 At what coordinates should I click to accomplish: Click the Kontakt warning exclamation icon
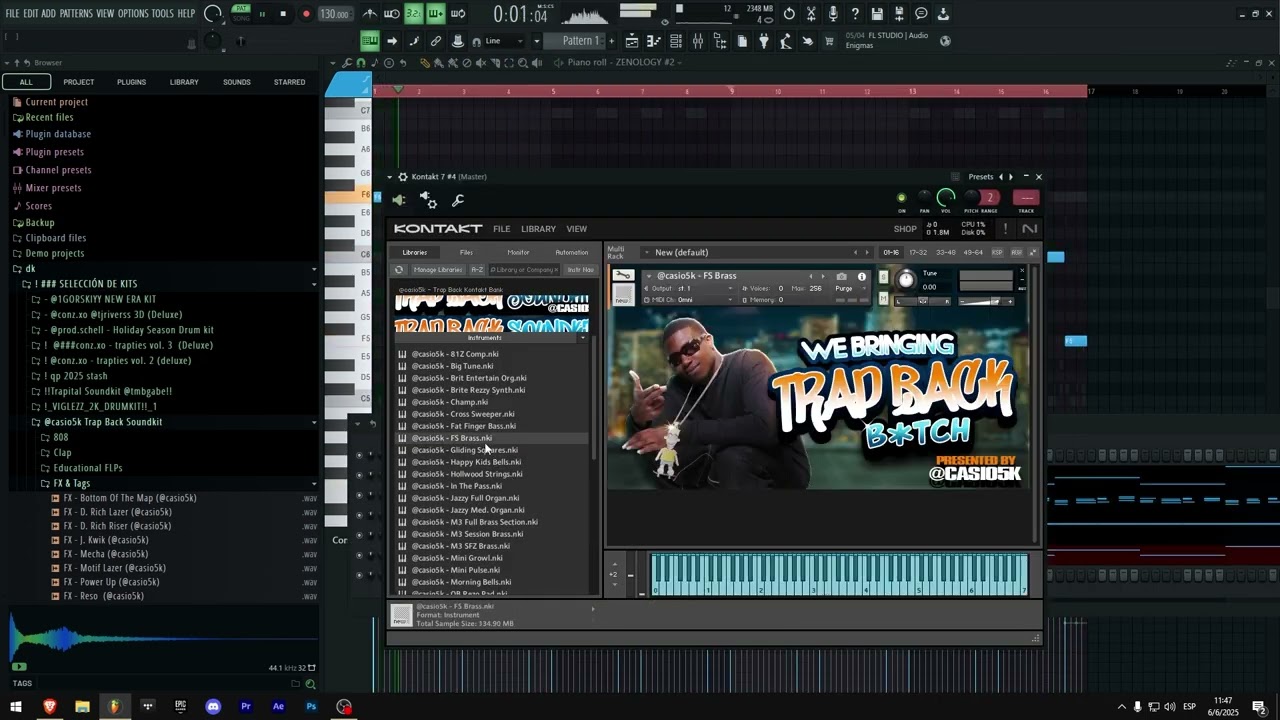pos(1006,229)
